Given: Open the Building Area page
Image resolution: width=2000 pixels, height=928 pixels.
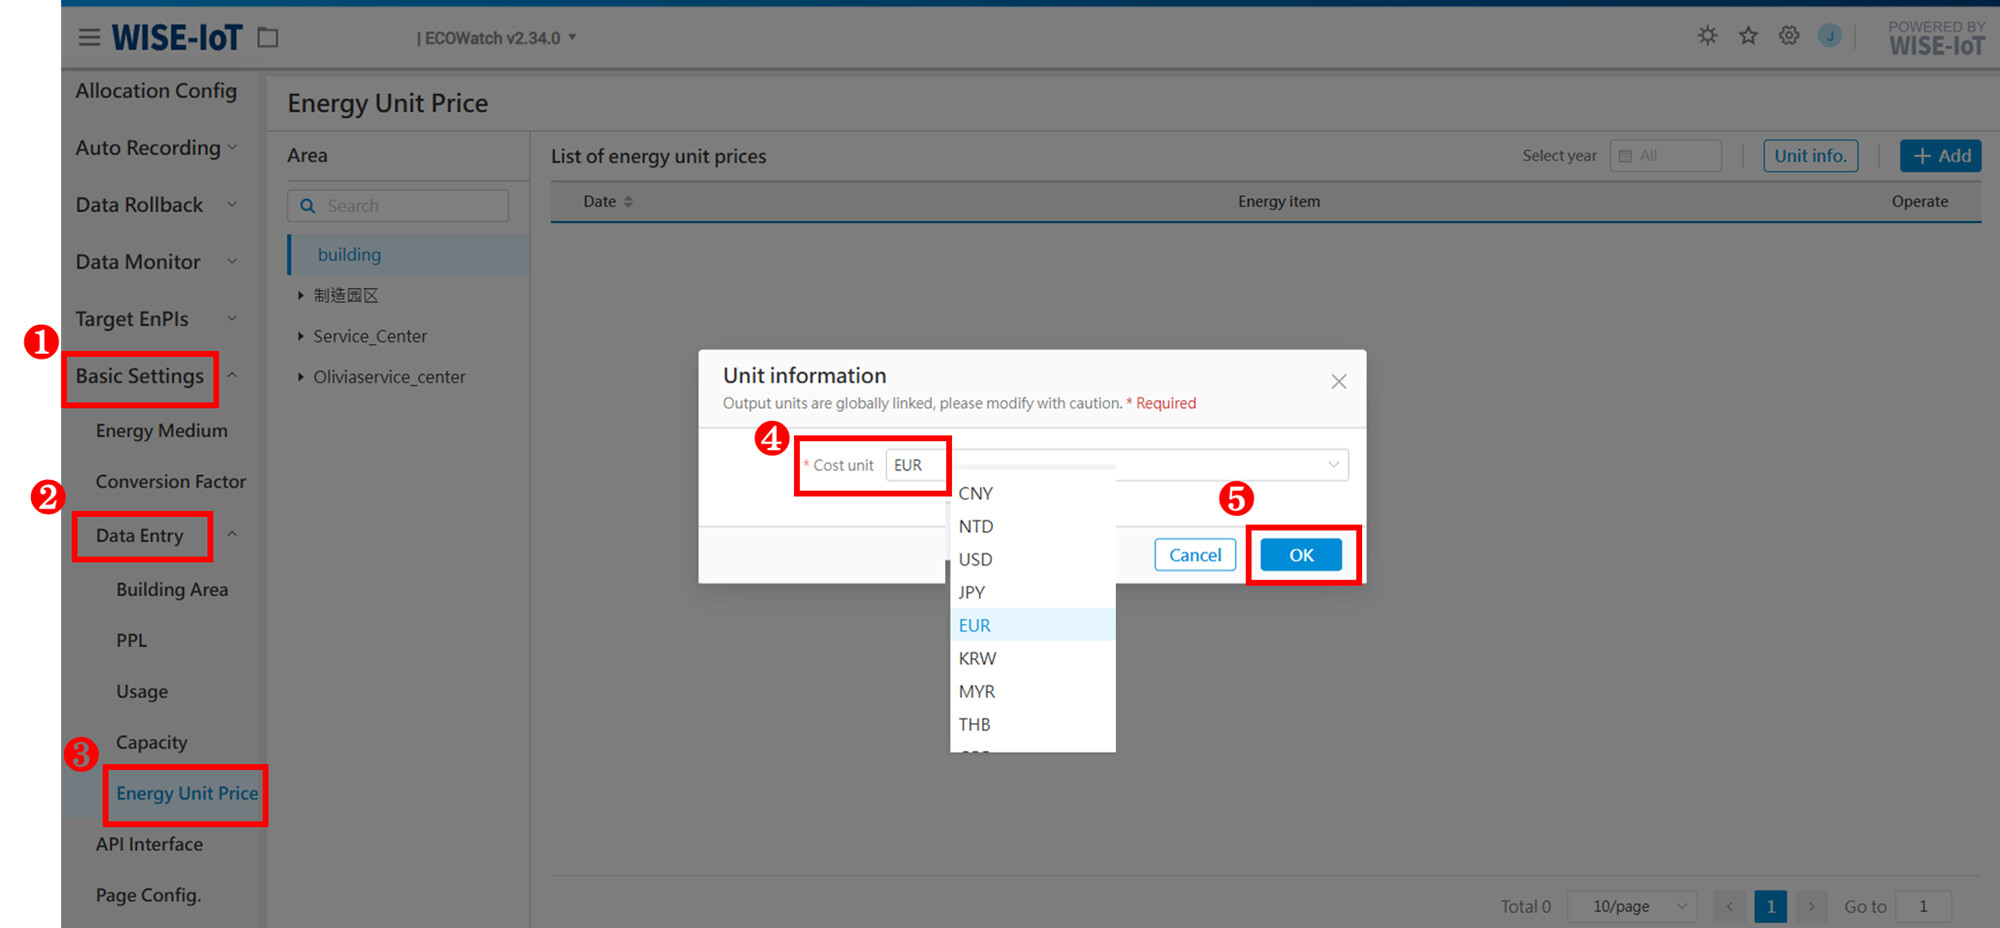Looking at the screenshot, I should [172, 589].
